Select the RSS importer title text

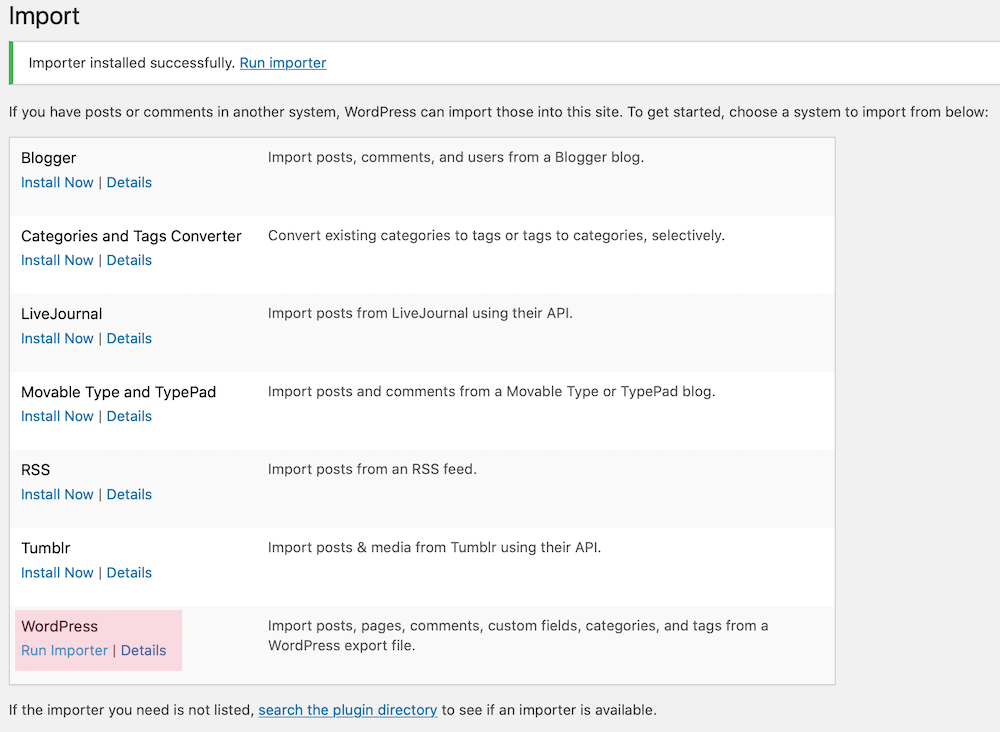pos(35,470)
